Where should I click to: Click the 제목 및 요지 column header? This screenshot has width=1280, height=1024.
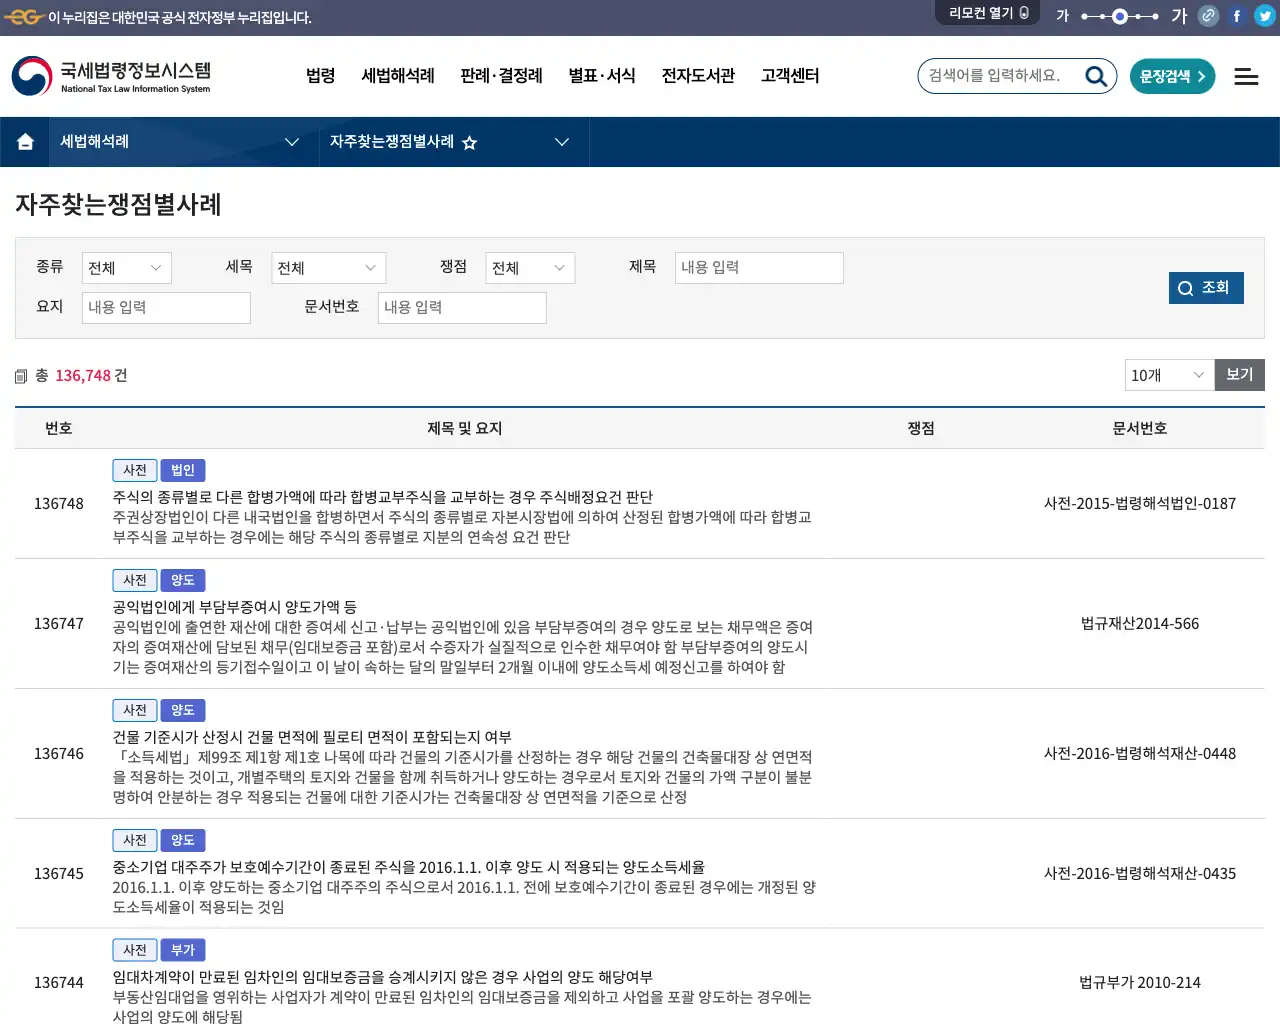(465, 428)
